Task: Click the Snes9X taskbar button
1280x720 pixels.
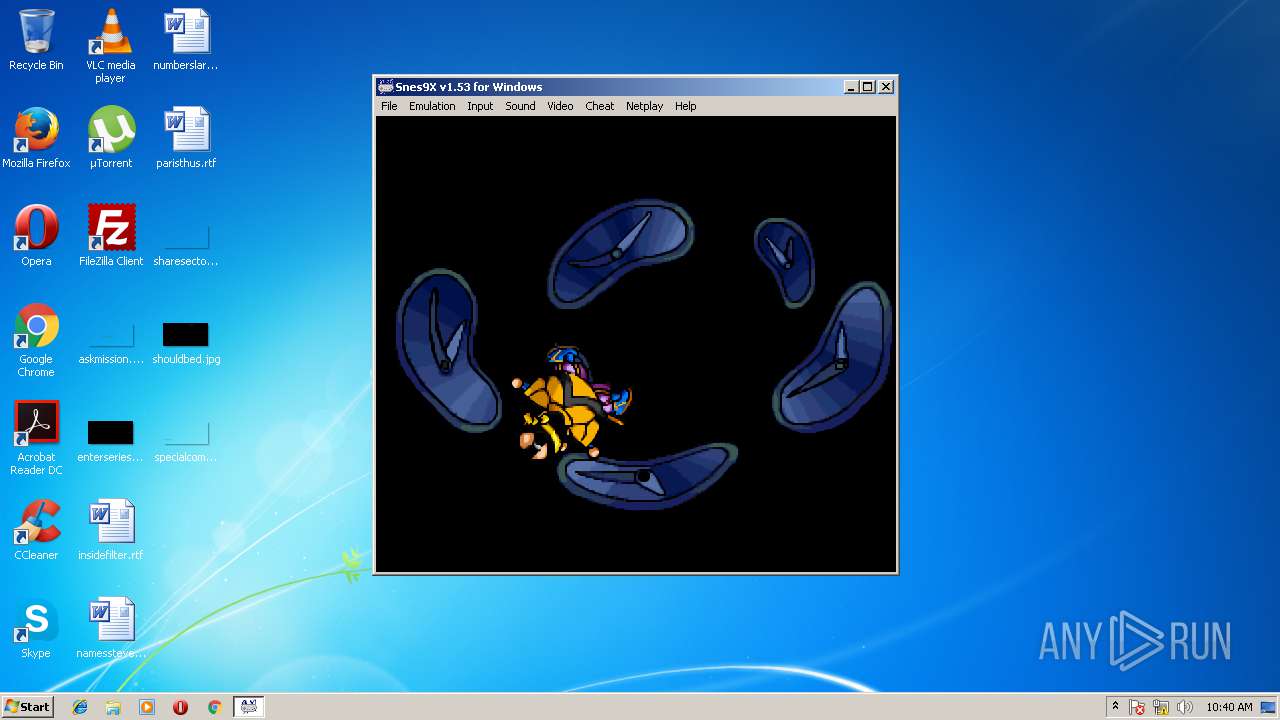Action: 249,707
